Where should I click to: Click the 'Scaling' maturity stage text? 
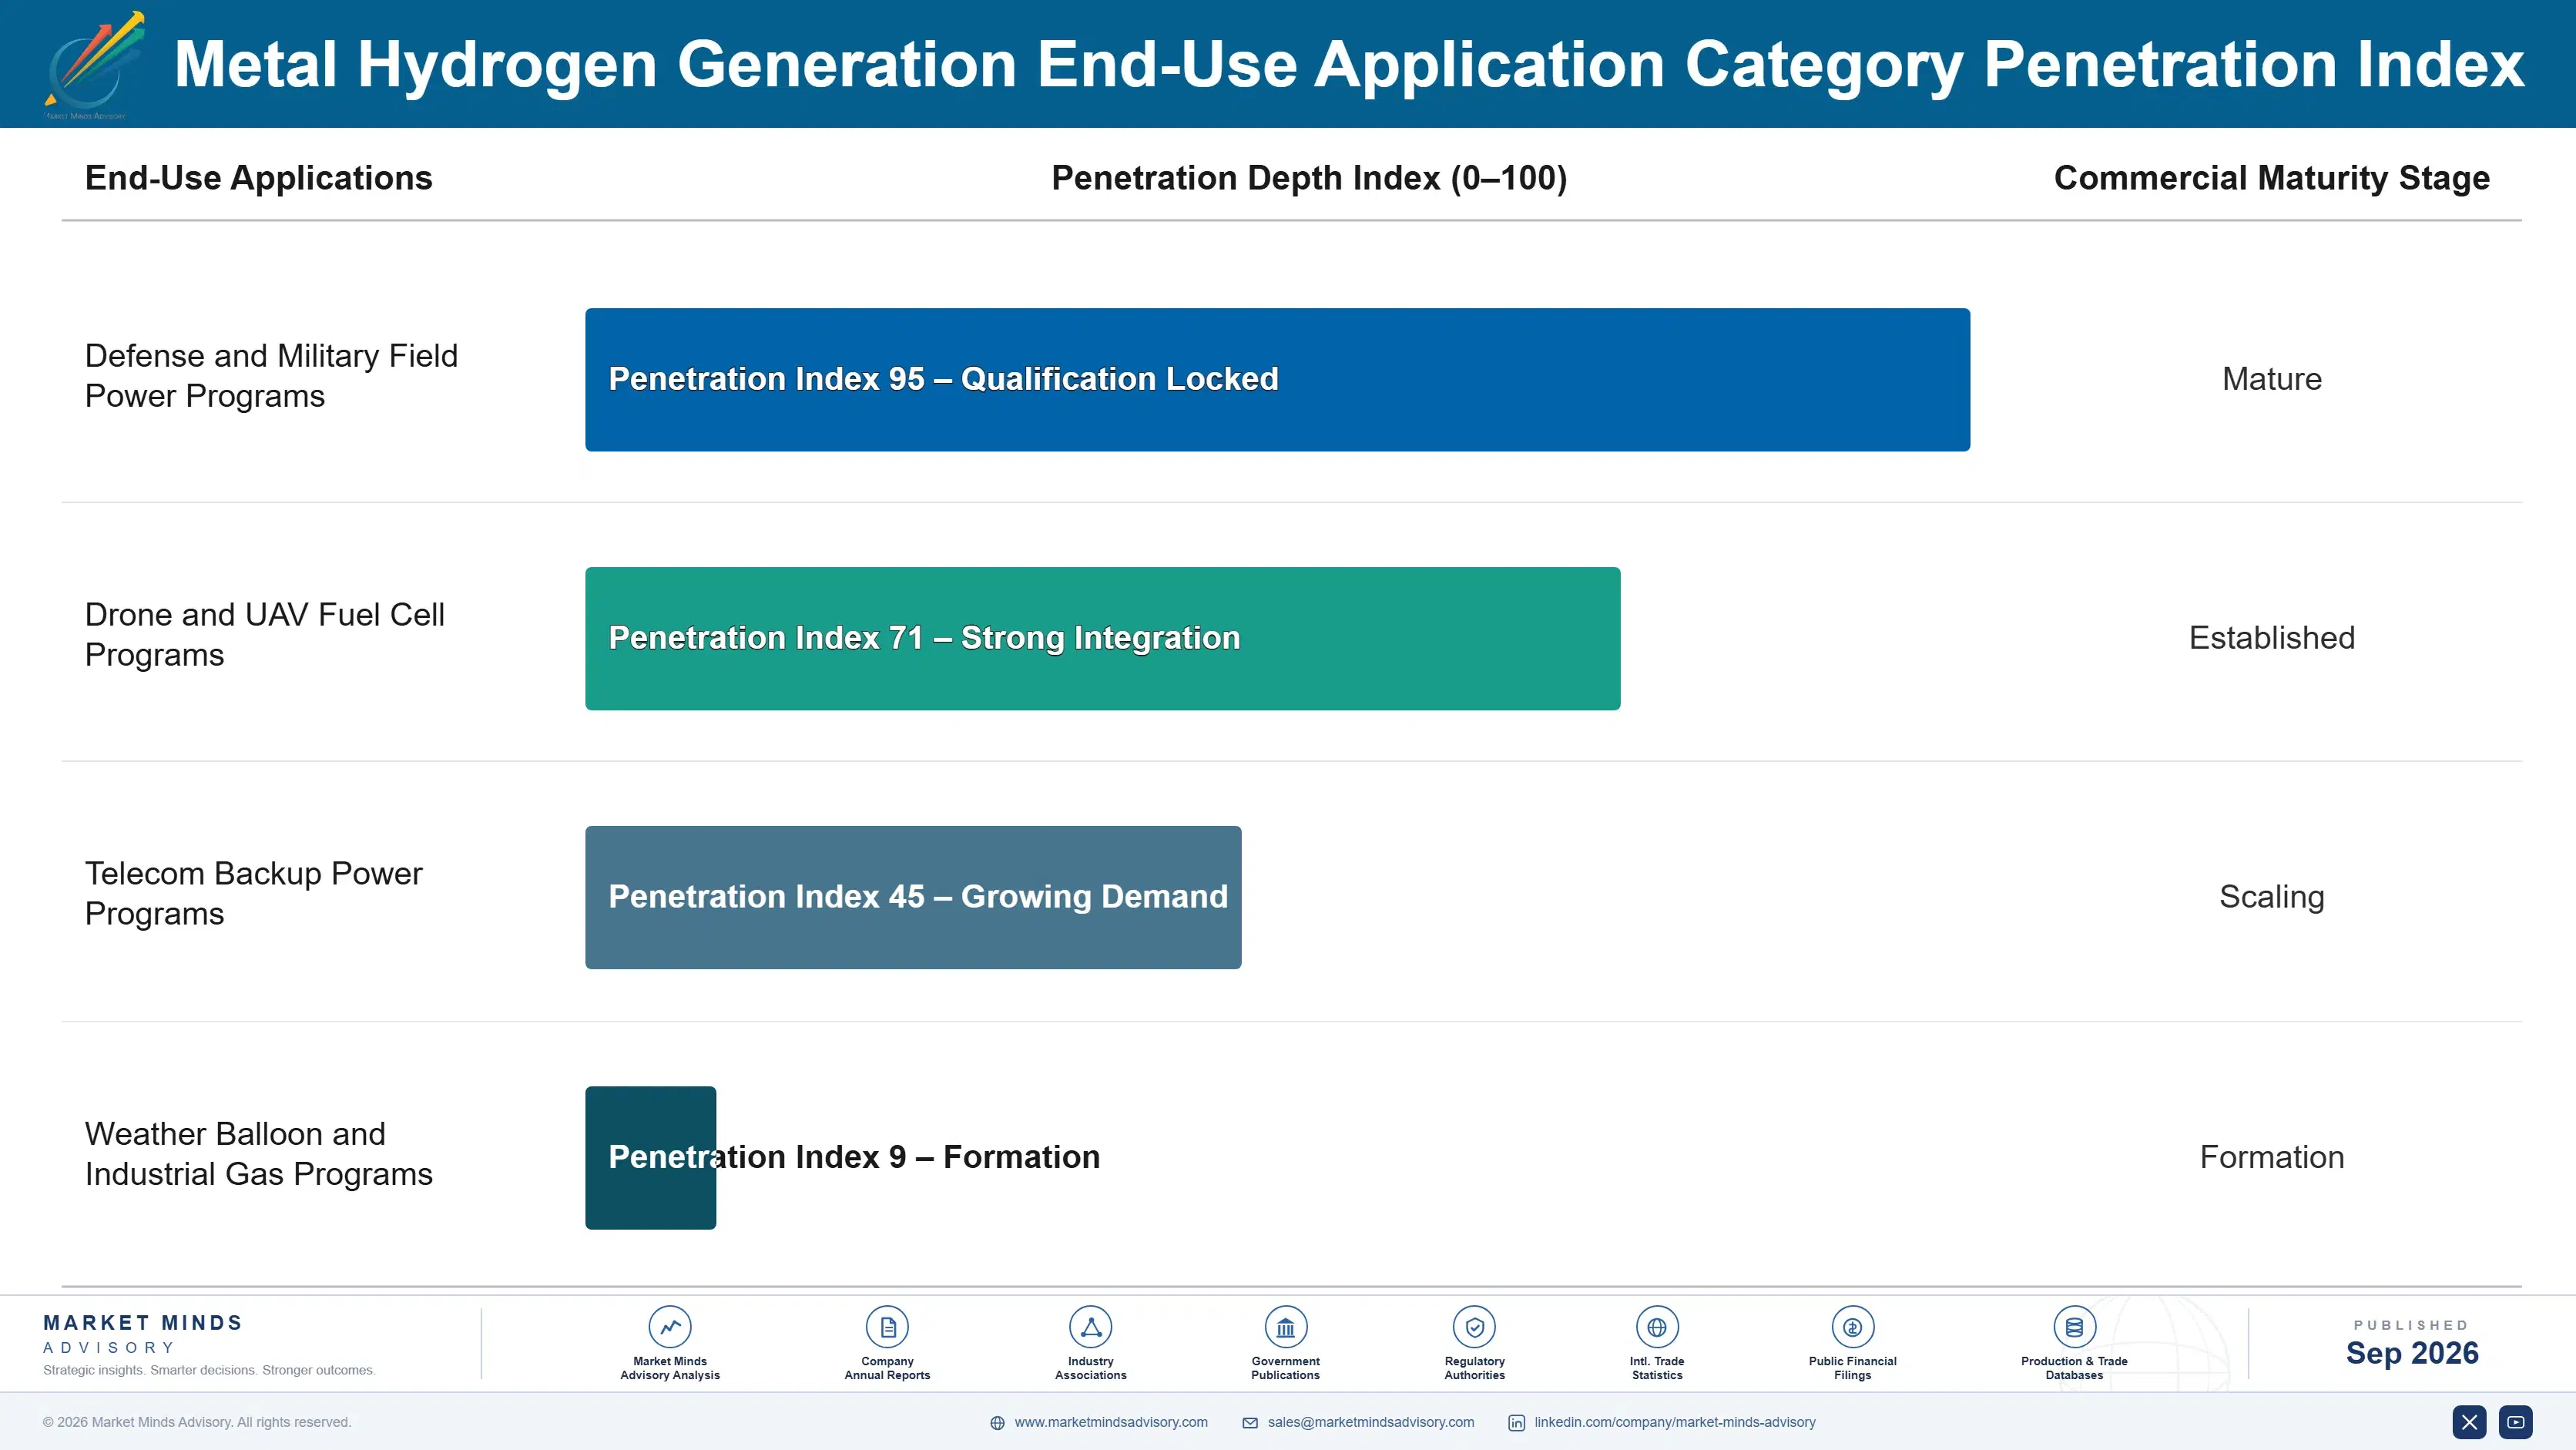2272,897
